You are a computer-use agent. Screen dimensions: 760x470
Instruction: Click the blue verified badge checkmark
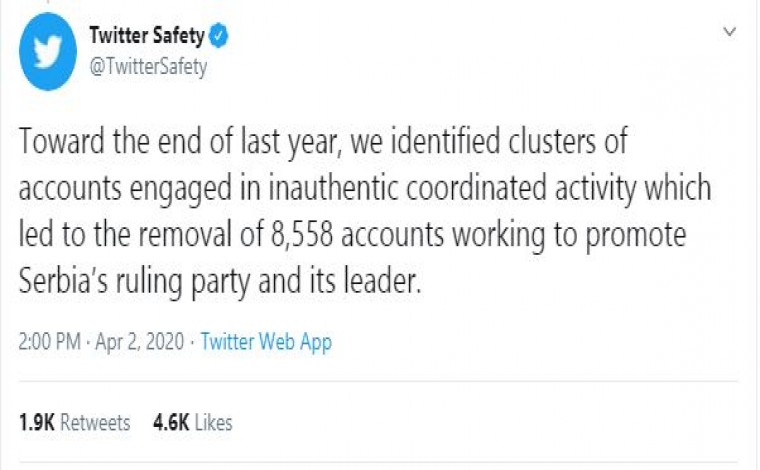(x=219, y=35)
